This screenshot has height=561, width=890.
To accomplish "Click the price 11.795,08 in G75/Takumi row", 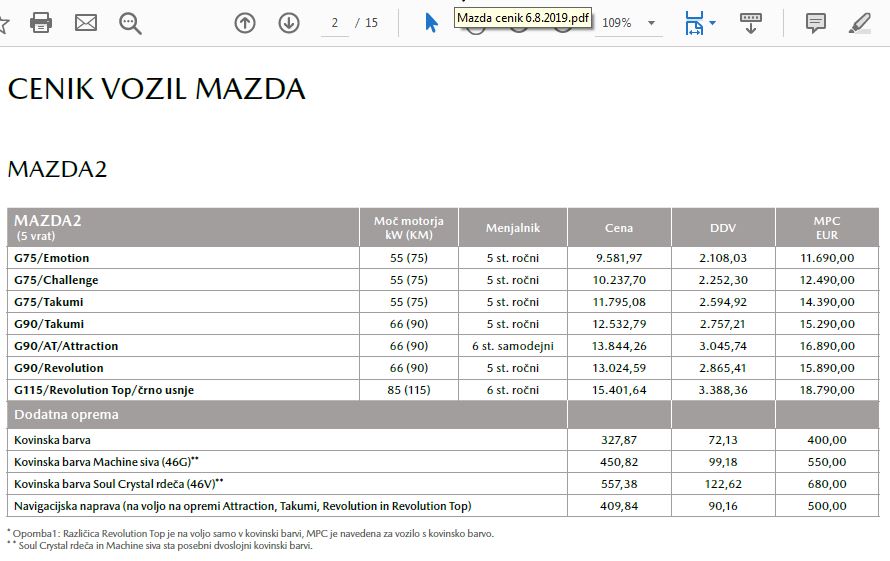I will point(619,302).
